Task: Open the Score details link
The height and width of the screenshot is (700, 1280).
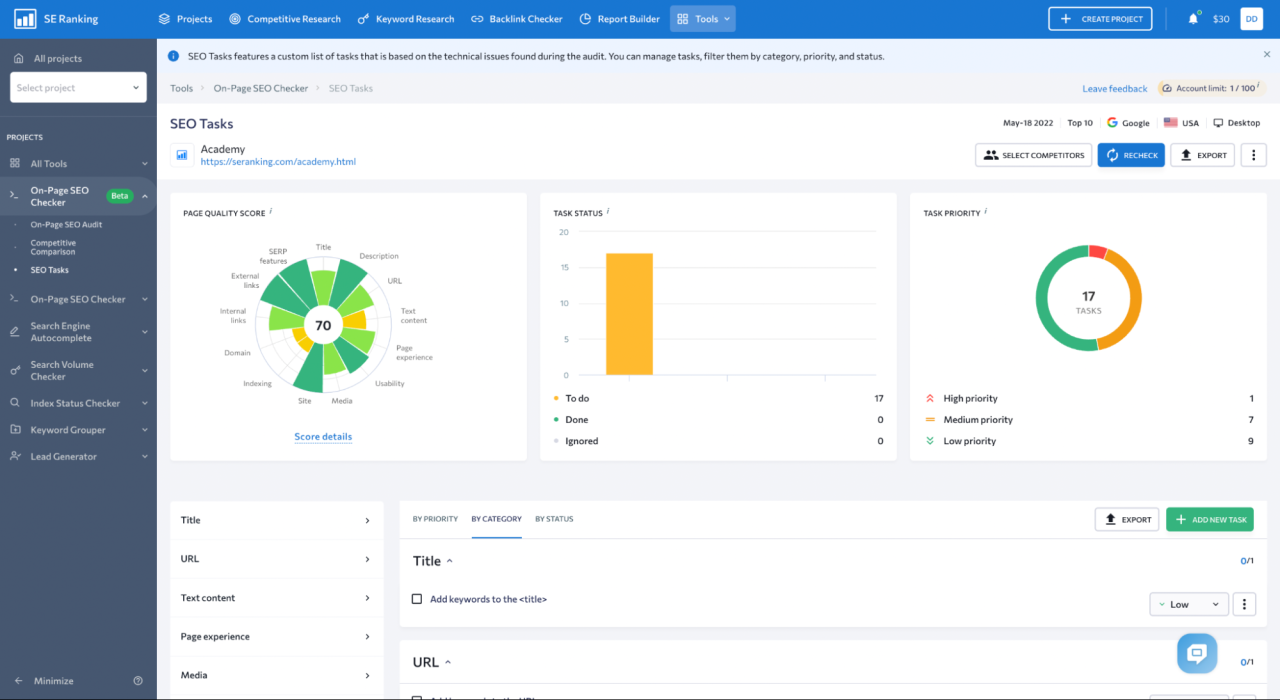Action: point(323,437)
